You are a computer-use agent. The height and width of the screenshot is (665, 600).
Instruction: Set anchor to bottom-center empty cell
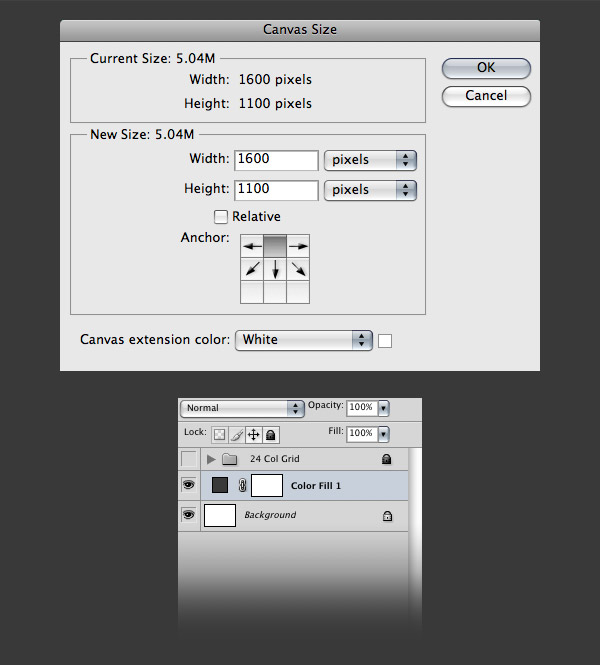pos(275,292)
